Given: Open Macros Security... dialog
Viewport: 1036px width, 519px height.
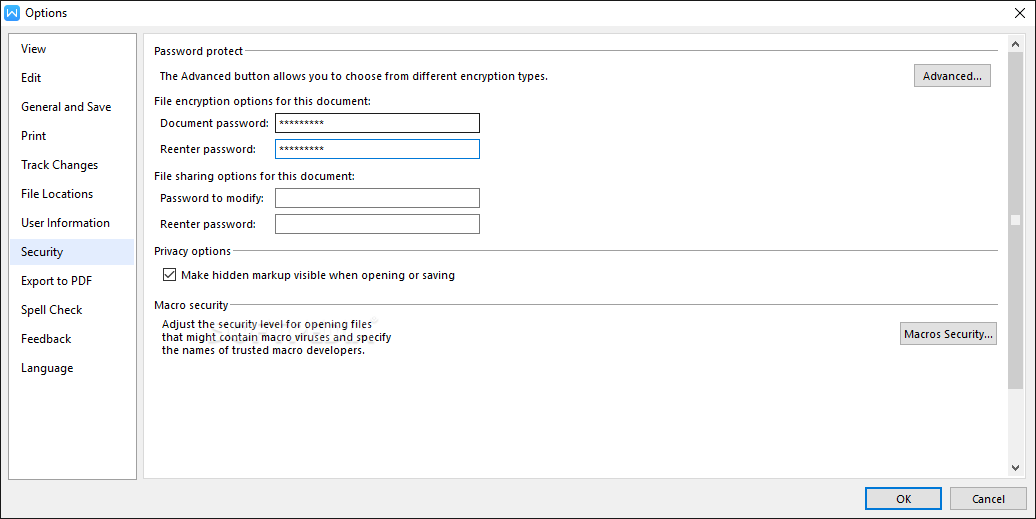Looking at the screenshot, I should [948, 334].
